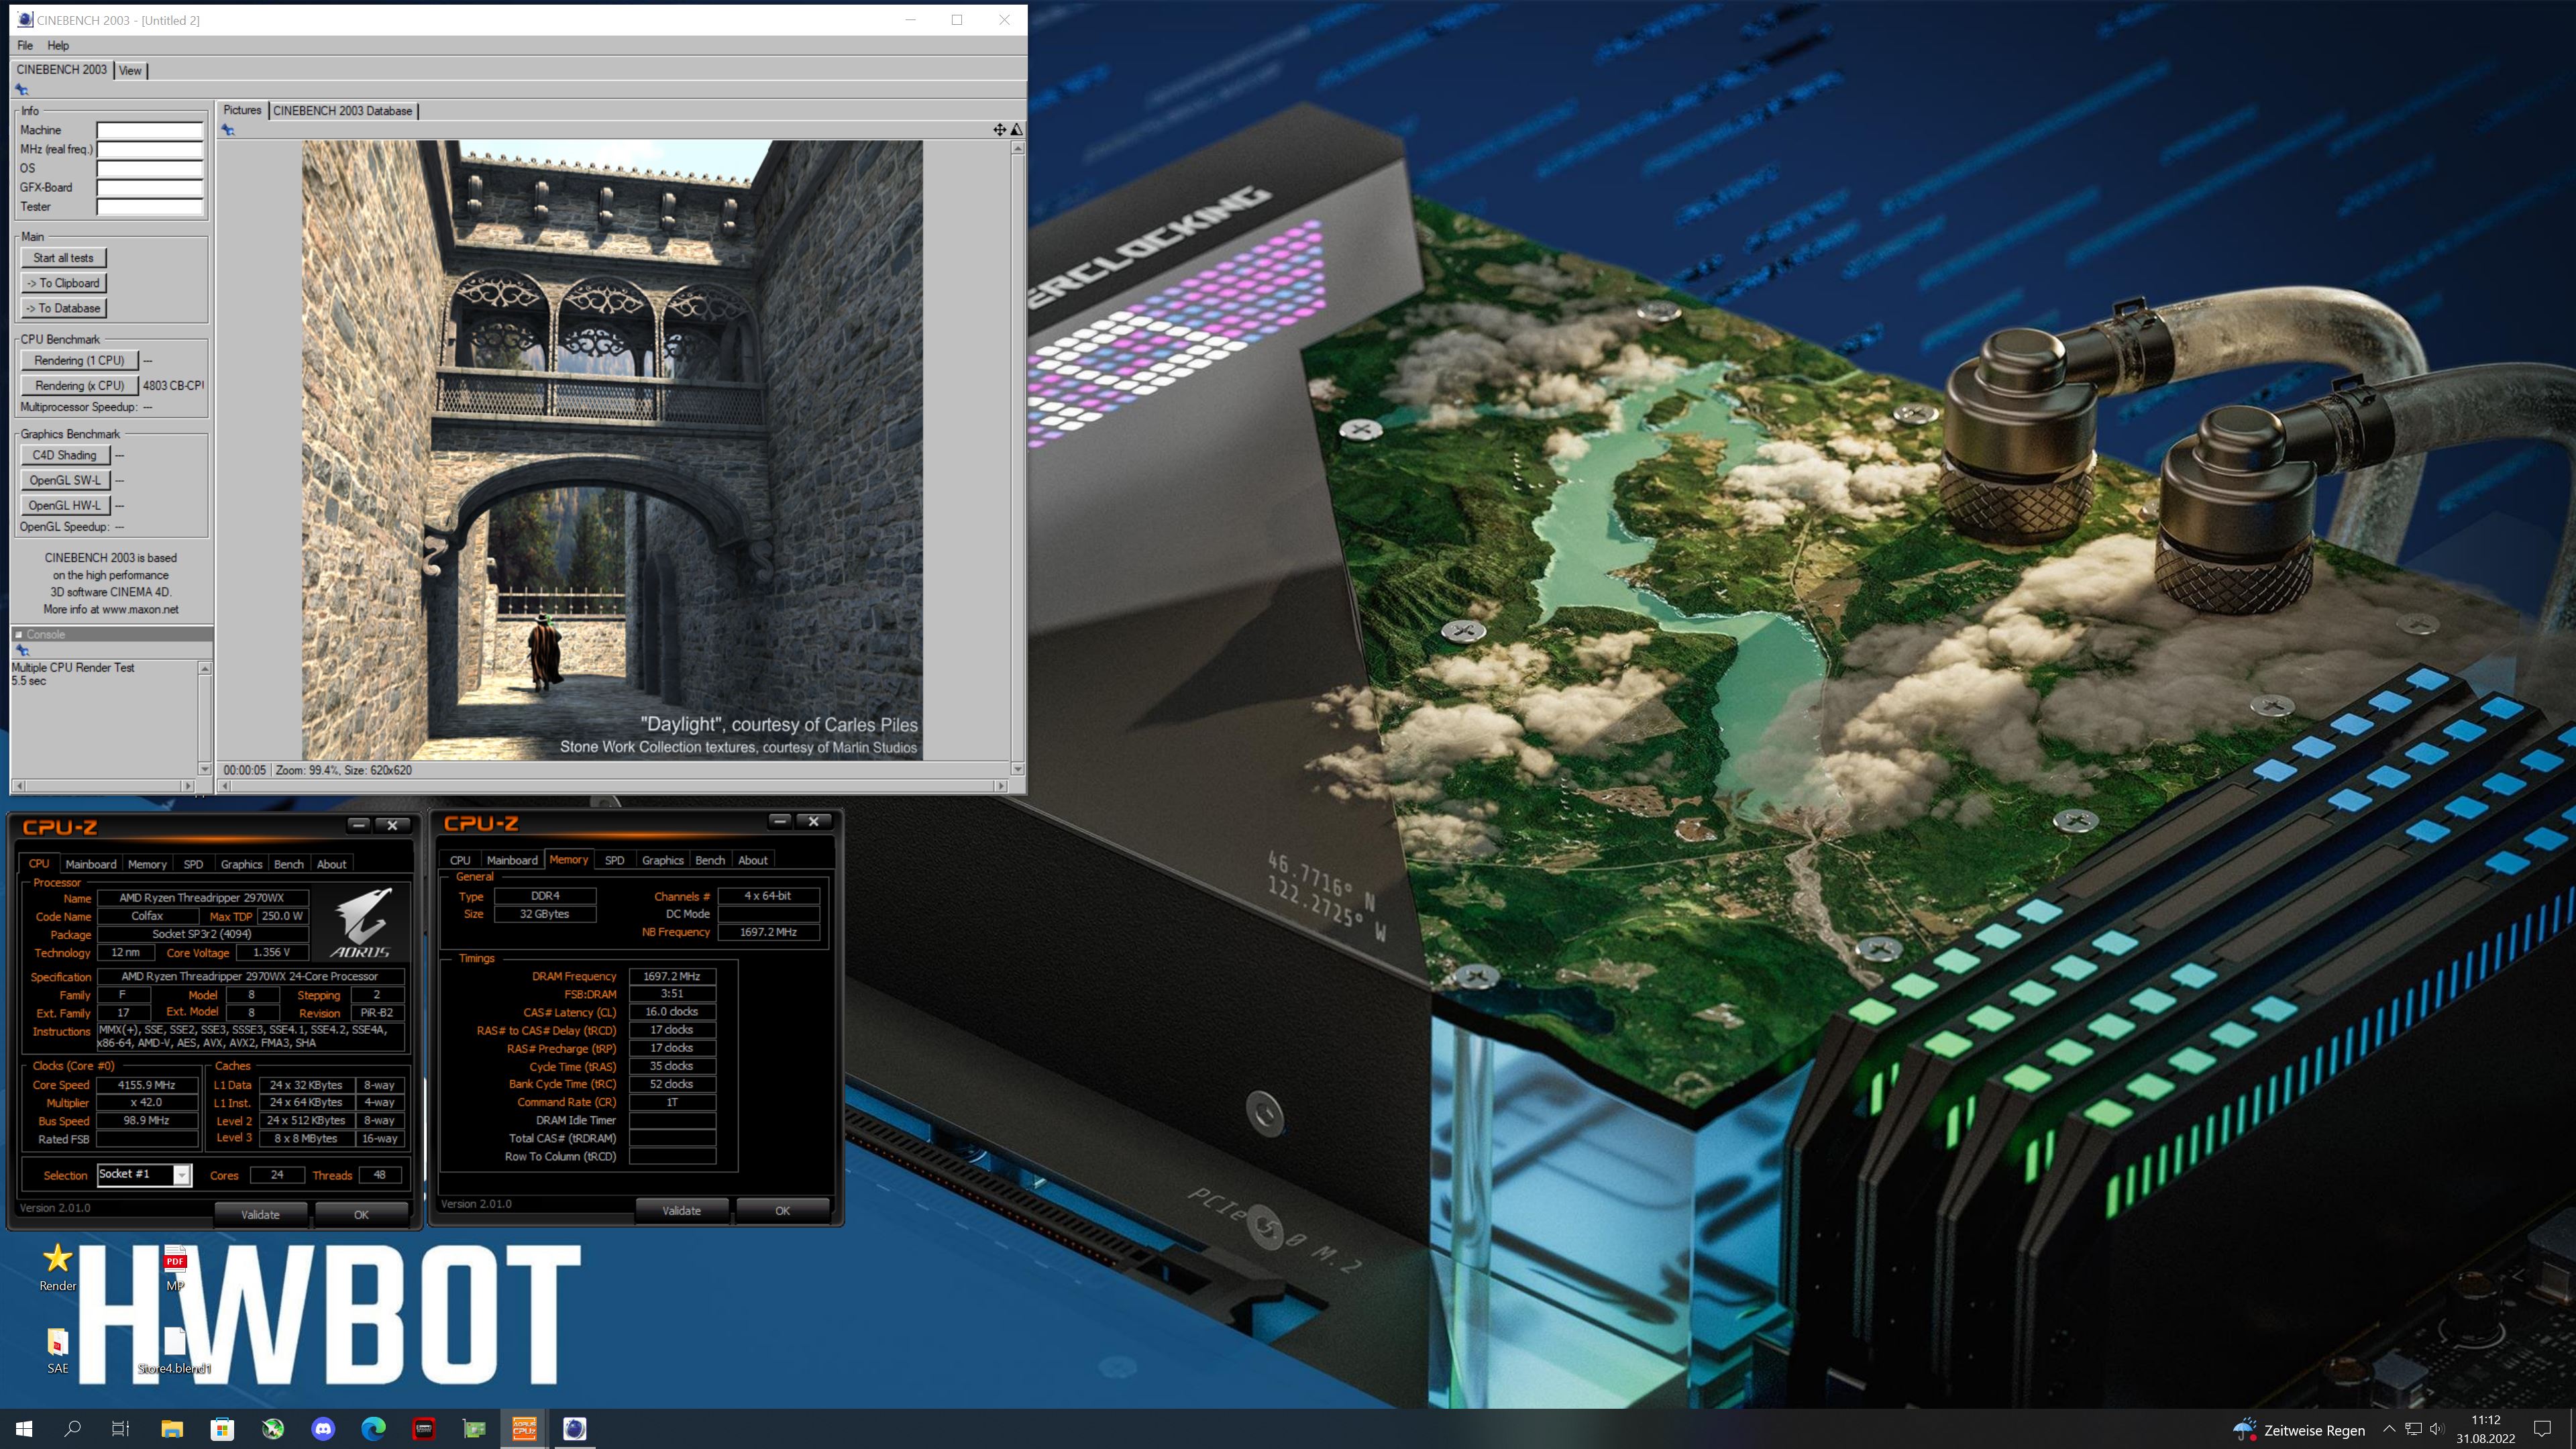Show hidden system tray icons
The image size is (2576, 1449).
click(2389, 1430)
